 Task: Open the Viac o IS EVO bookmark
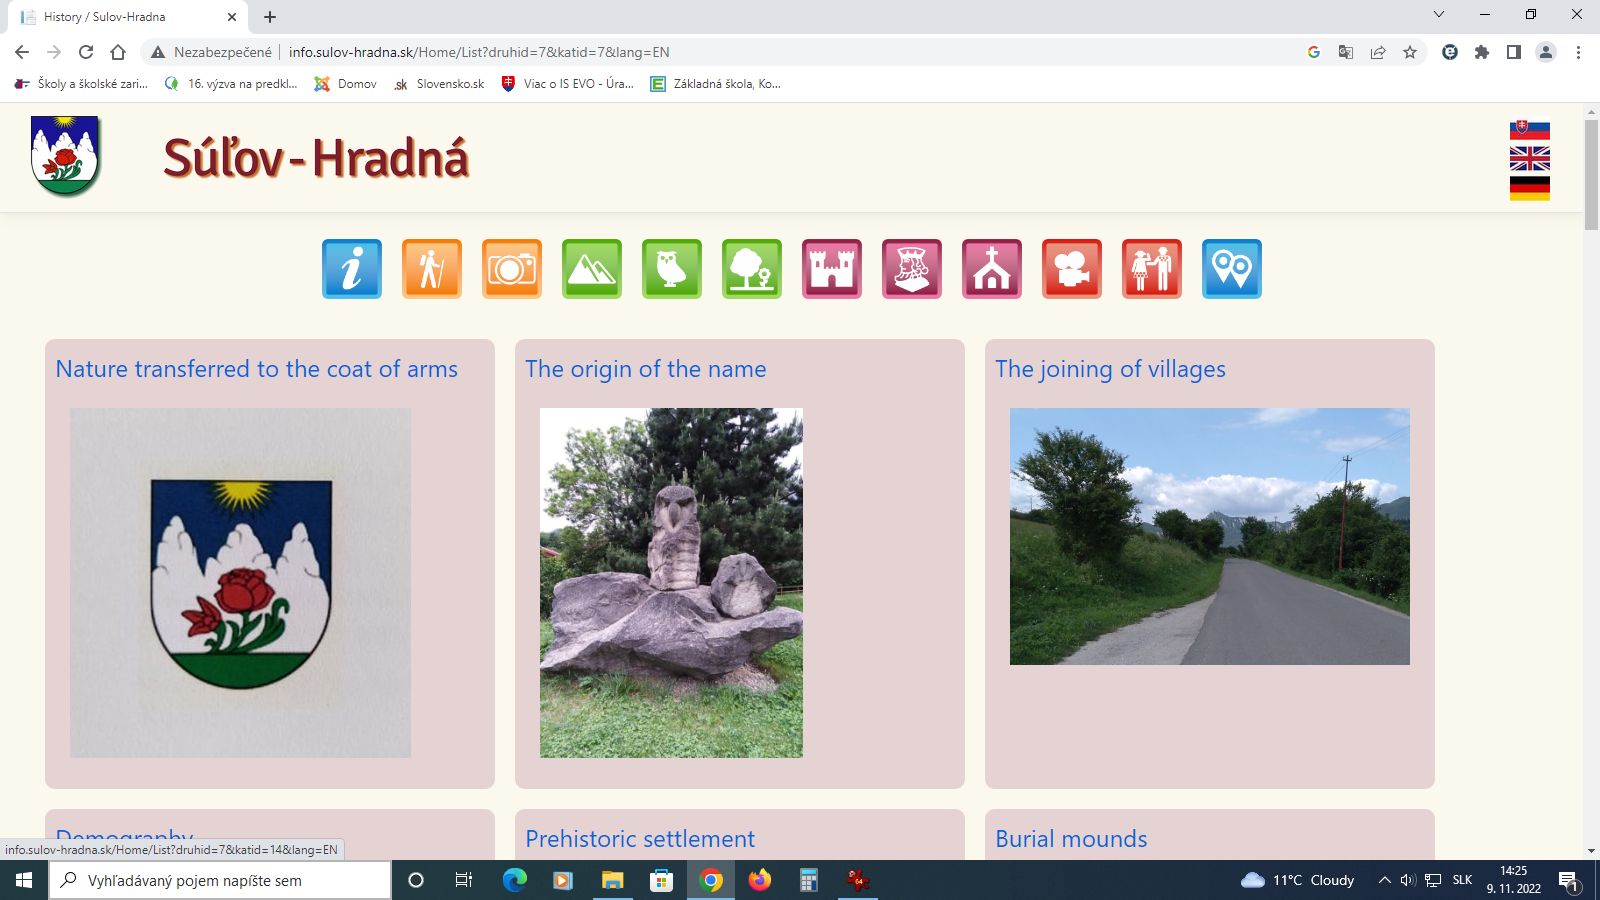[567, 84]
